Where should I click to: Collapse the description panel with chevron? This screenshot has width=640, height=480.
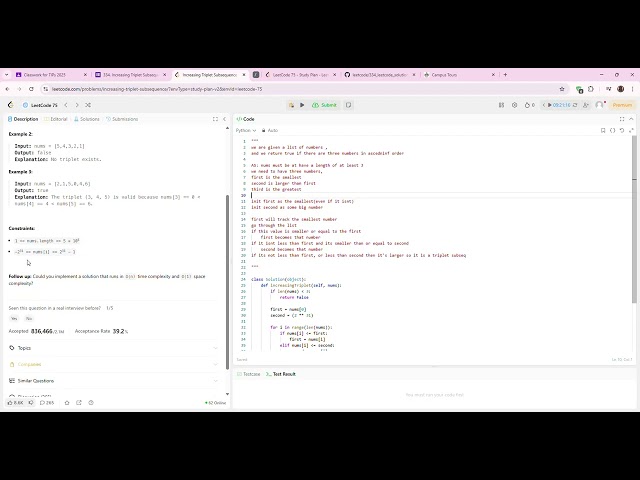pos(224,119)
